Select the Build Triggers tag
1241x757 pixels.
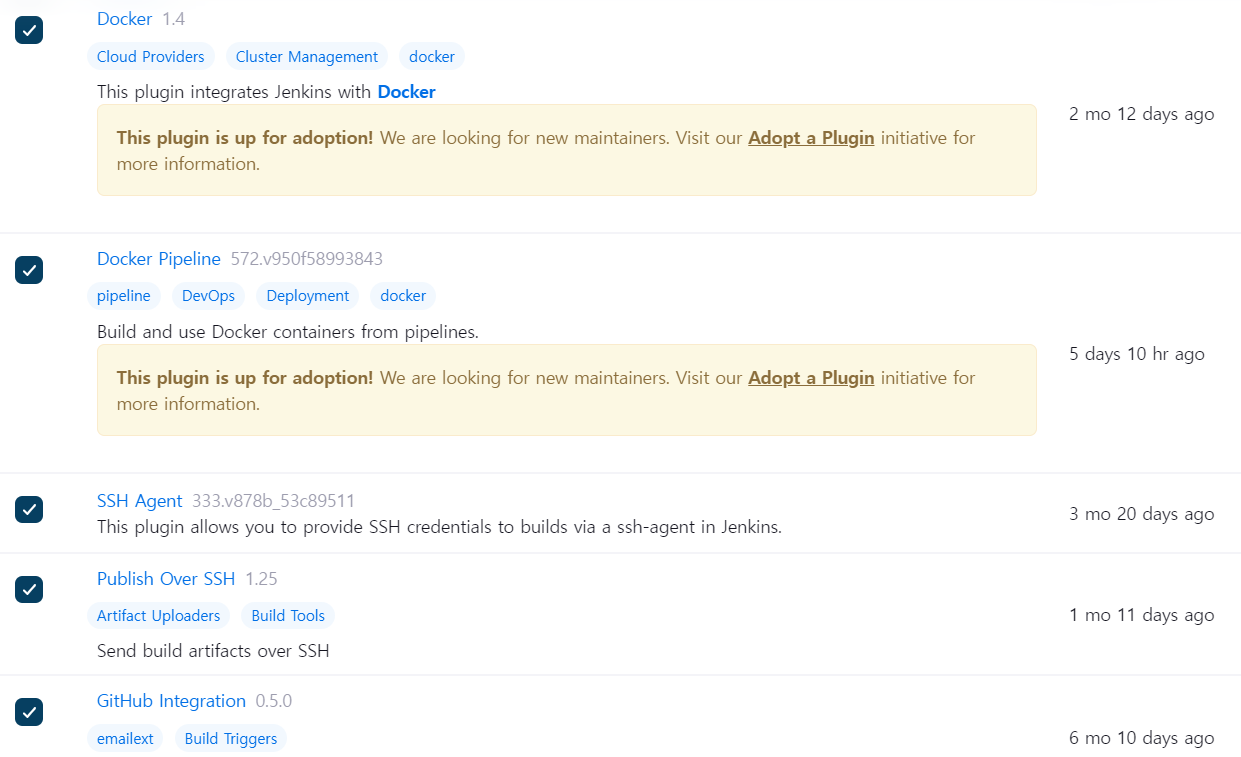pos(231,739)
